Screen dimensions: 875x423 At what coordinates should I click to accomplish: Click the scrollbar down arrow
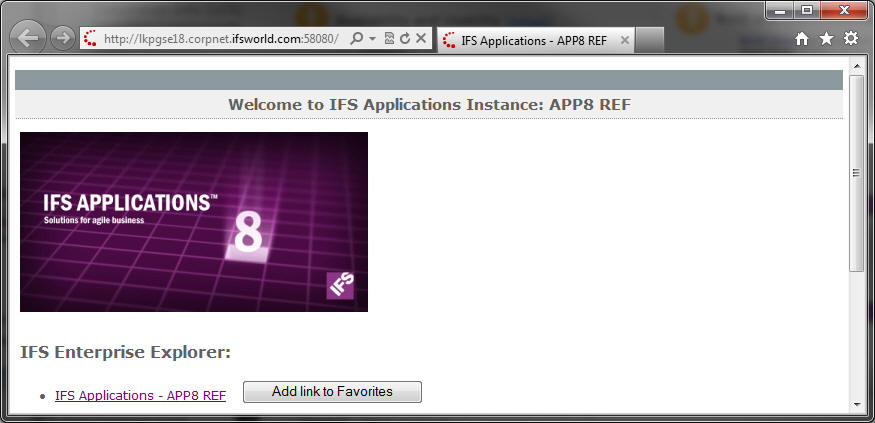pyautogui.click(x=856, y=404)
